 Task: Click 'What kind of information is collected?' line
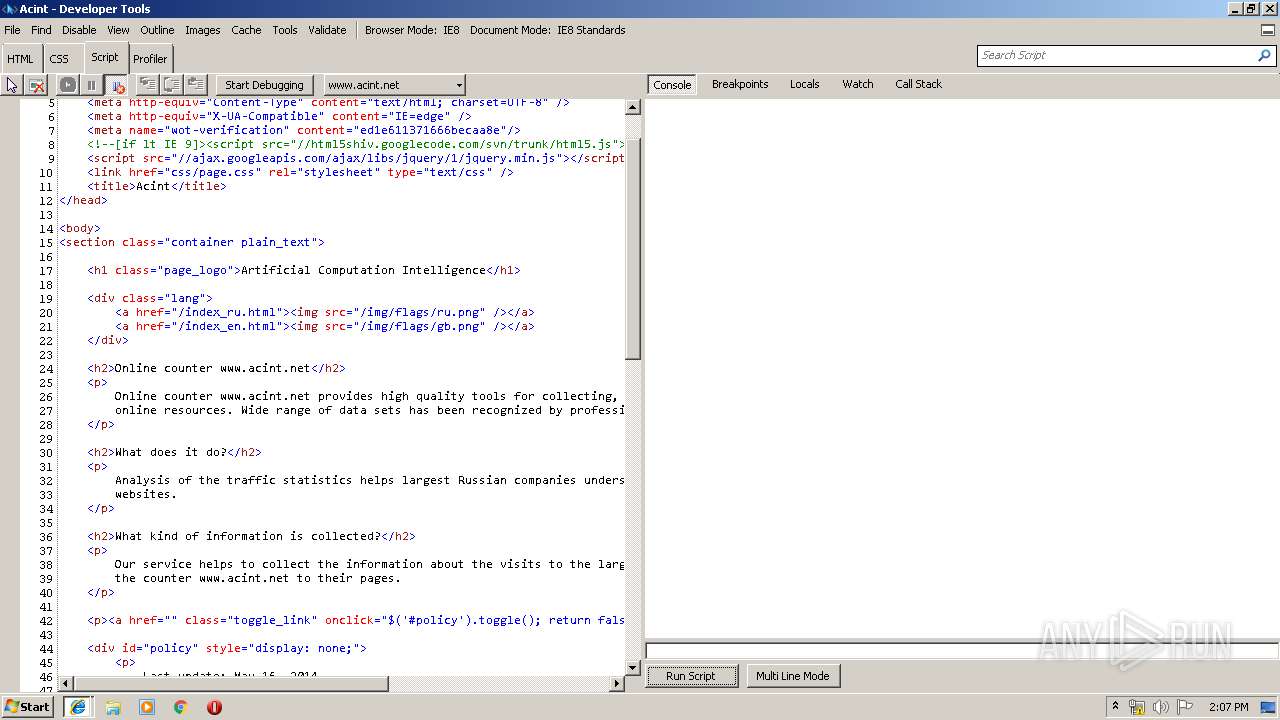pos(251,536)
